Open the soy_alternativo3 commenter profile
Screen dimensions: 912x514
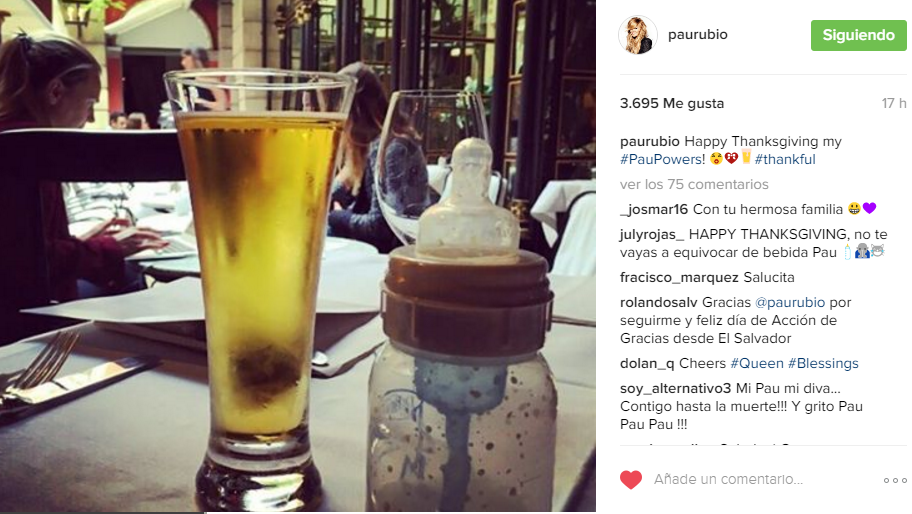click(675, 388)
